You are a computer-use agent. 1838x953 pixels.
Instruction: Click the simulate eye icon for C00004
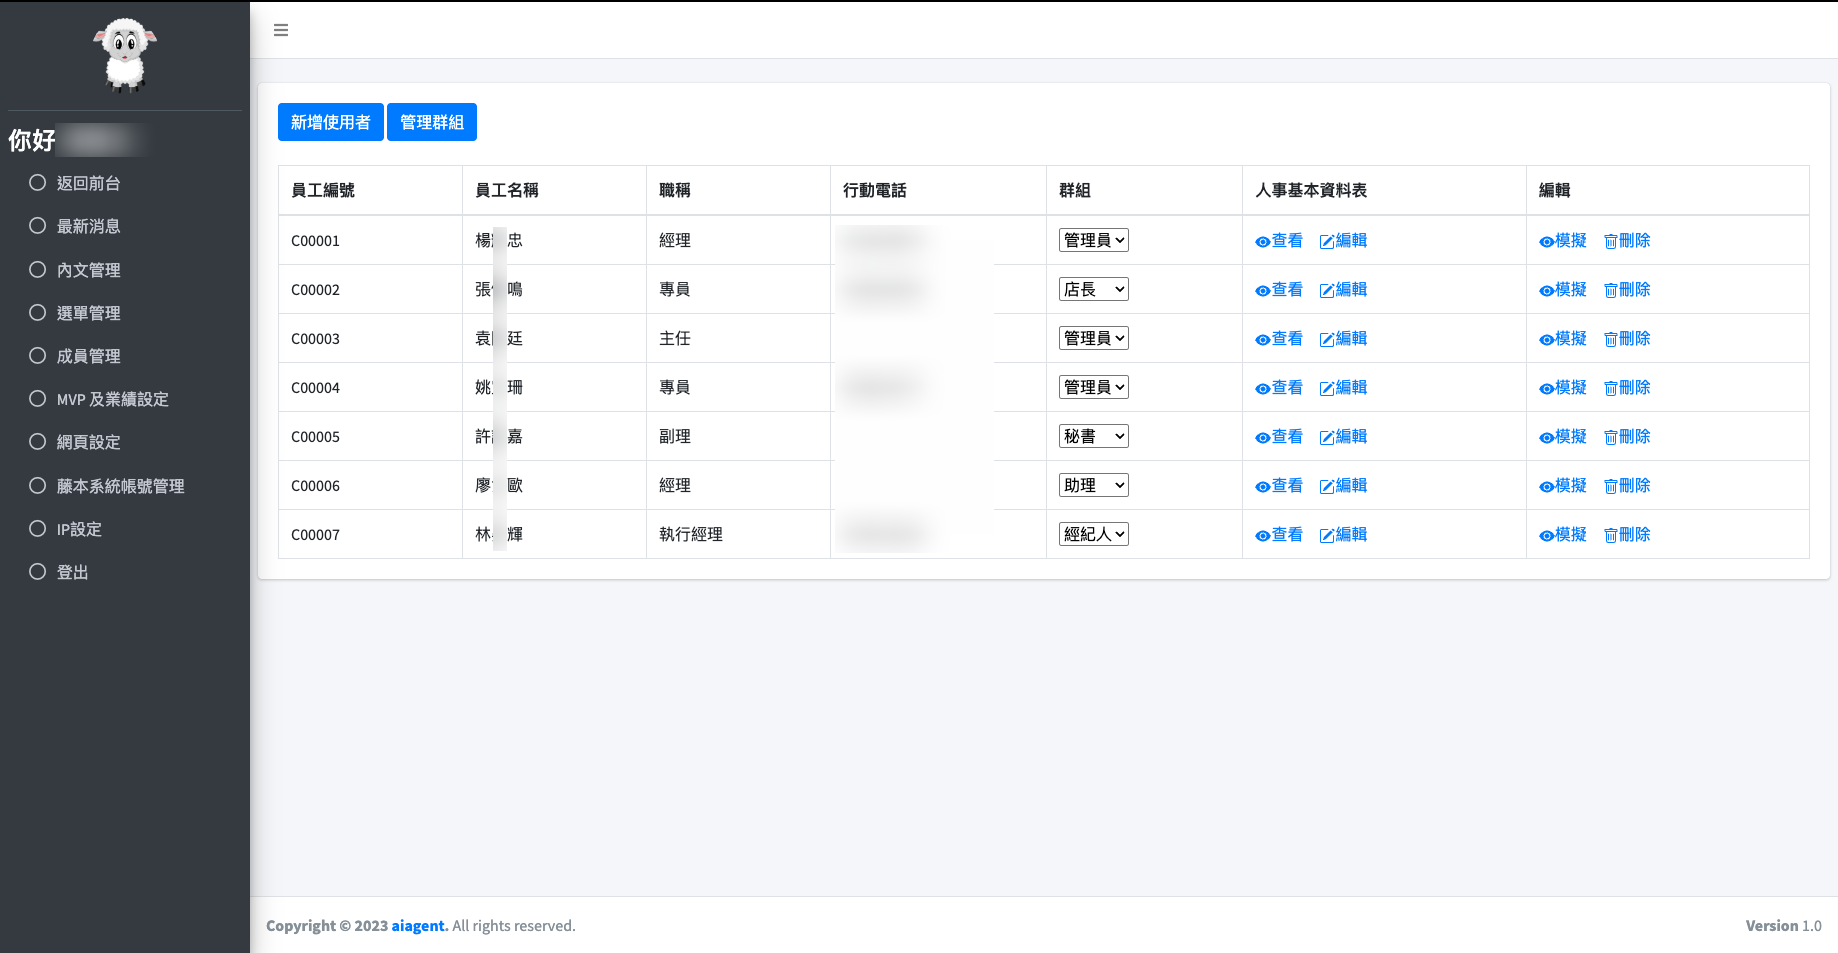(x=1546, y=389)
